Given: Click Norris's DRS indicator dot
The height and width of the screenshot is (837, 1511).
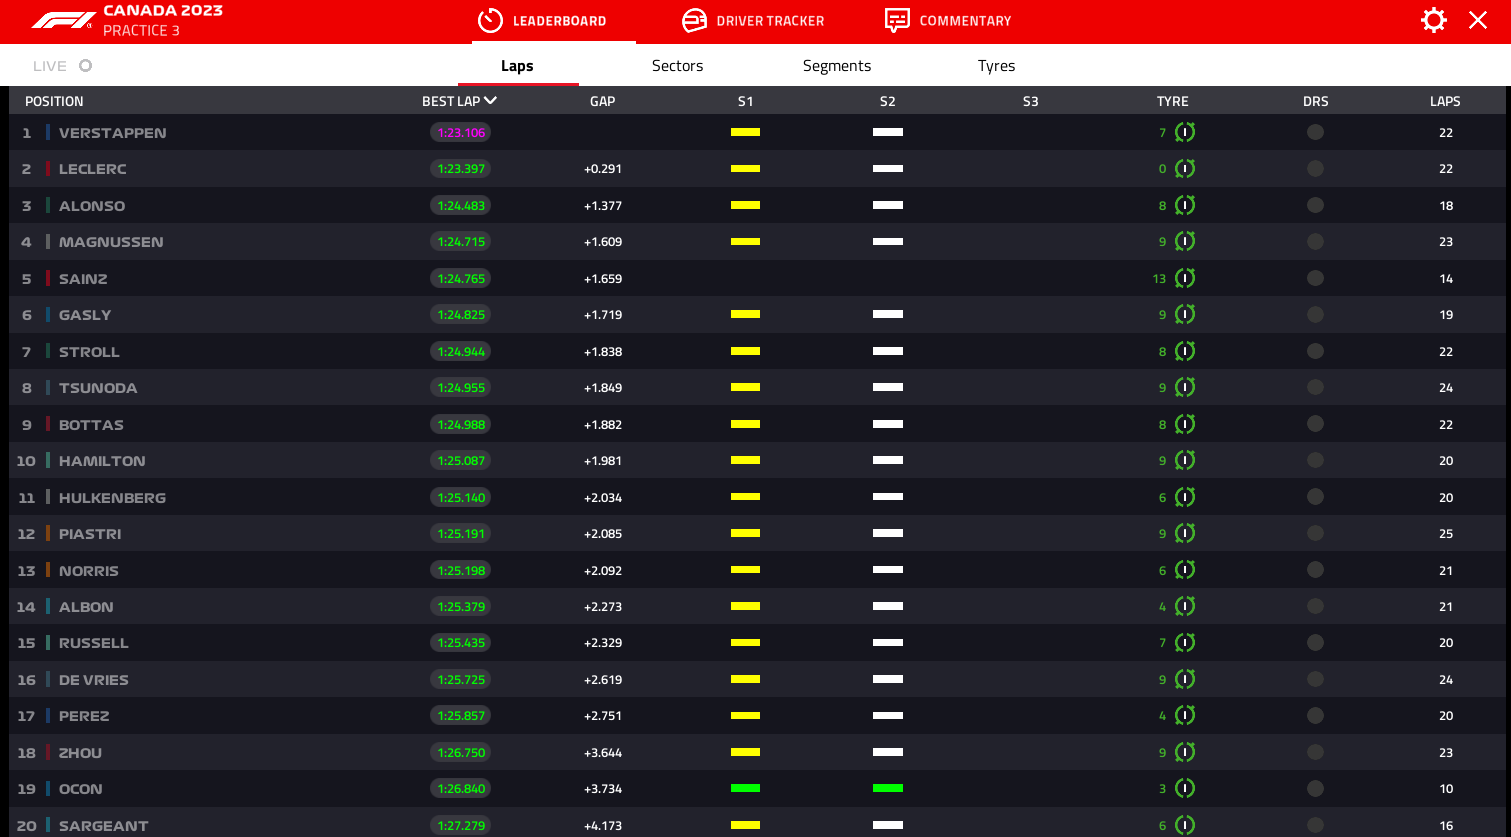Looking at the screenshot, I should [1315, 570].
